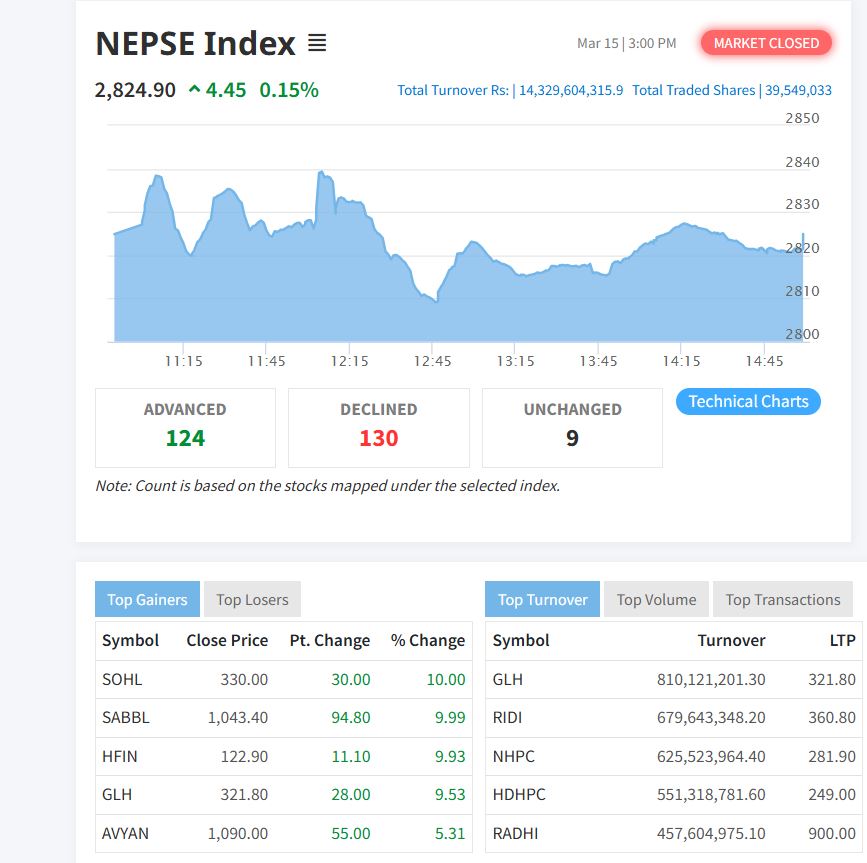Open RIDI in the turnover table
This screenshot has height=863, width=867.
click(x=507, y=717)
